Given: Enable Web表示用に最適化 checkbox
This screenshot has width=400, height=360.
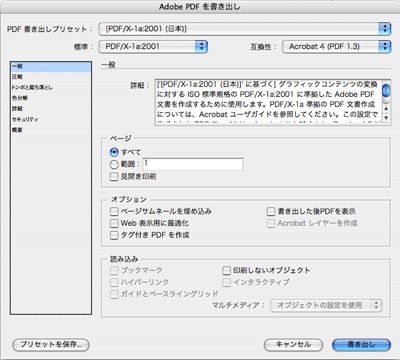Looking at the screenshot, I should click(x=114, y=223).
